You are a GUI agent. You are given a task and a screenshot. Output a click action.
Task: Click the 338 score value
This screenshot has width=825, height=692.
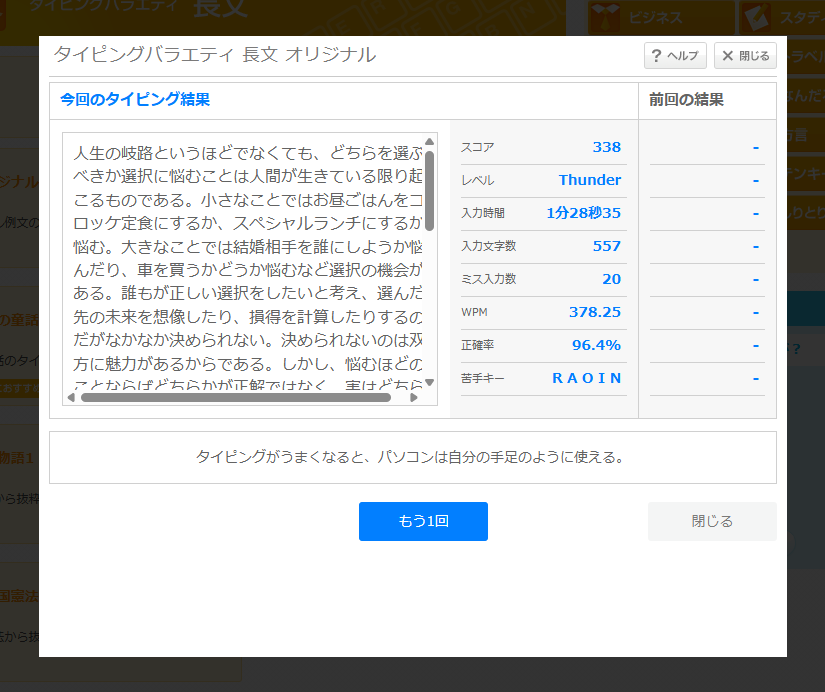pyautogui.click(x=606, y=147)
